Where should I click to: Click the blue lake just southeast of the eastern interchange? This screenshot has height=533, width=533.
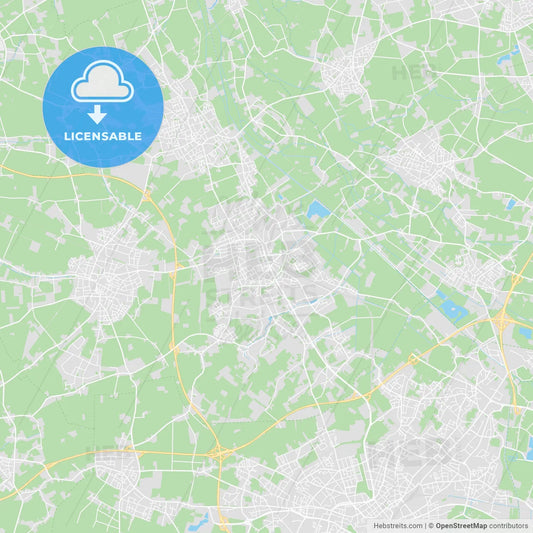[x=526, y=332]
